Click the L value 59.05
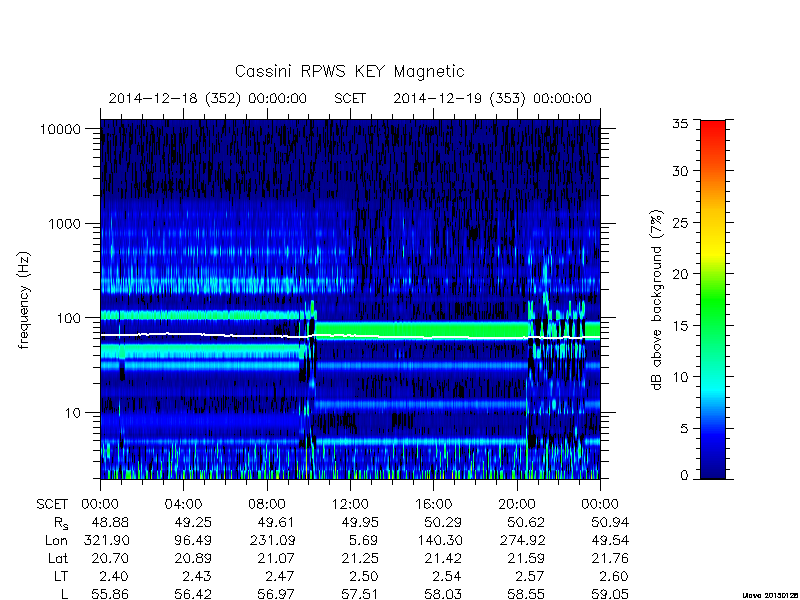This screenshot has height=600, width=800. click(x=610, y=594)
